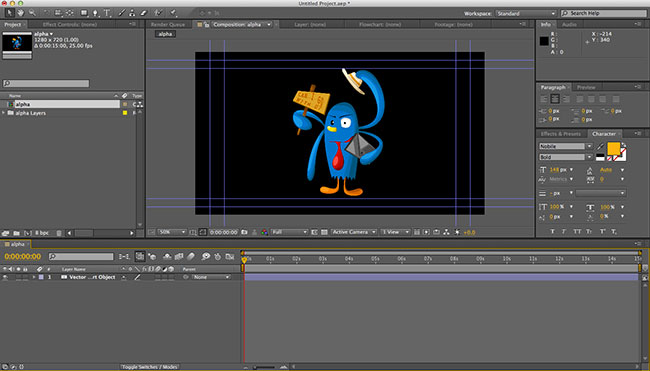This screenshot has height=371, width=650.
Task: Toggle frame blending enable switch in timeline
Action: [179, 257]
